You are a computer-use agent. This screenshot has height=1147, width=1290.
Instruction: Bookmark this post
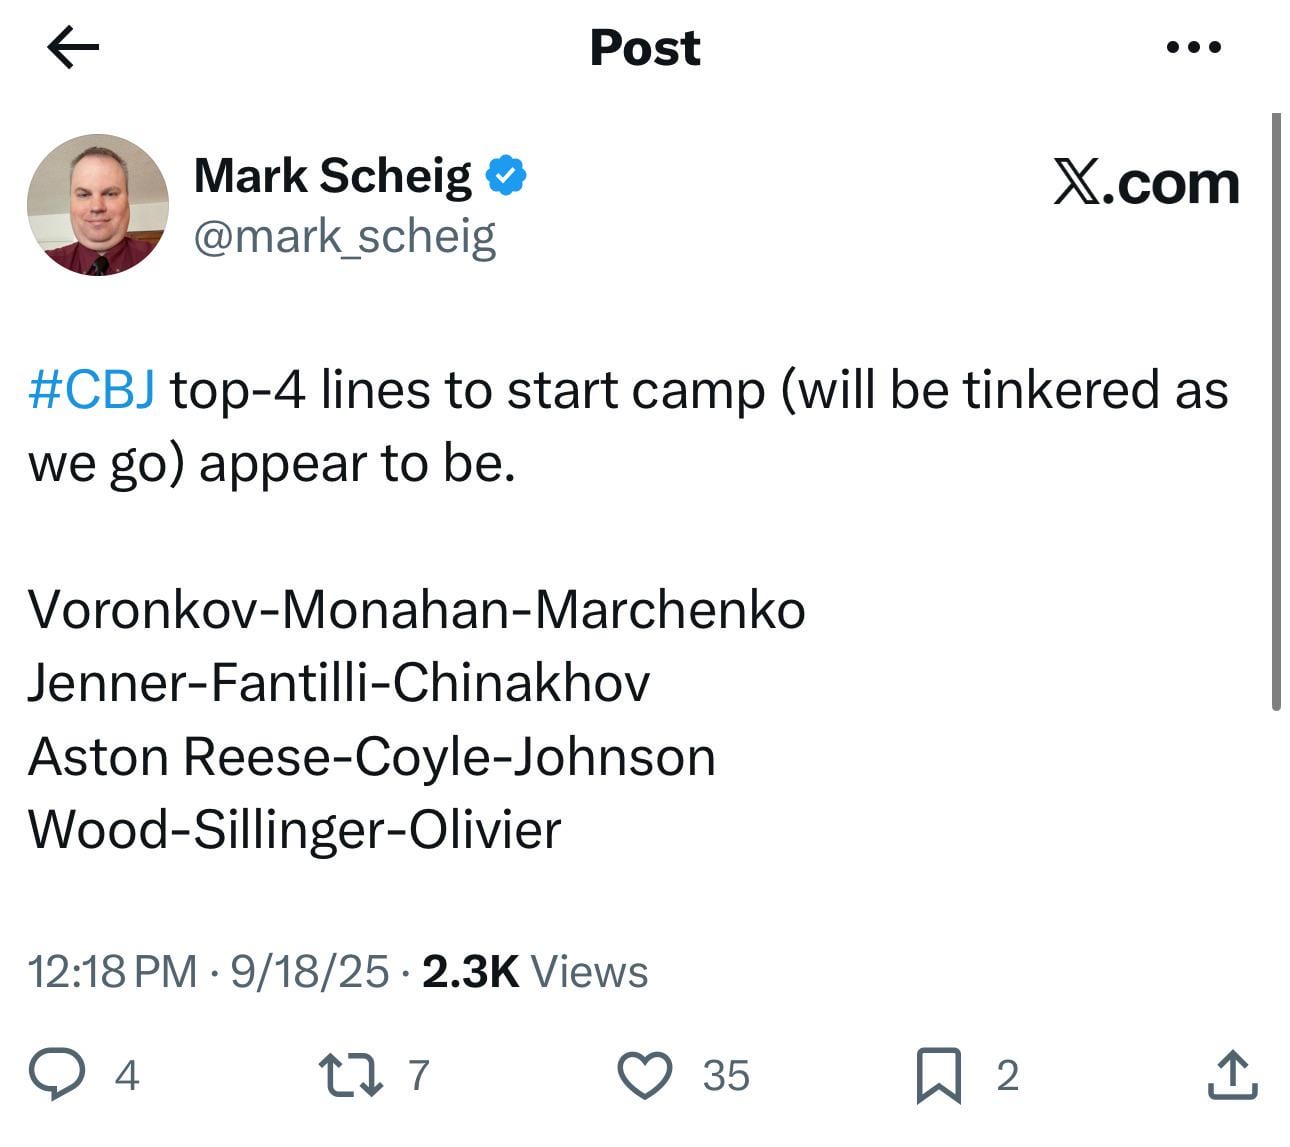coord(938,1075)
